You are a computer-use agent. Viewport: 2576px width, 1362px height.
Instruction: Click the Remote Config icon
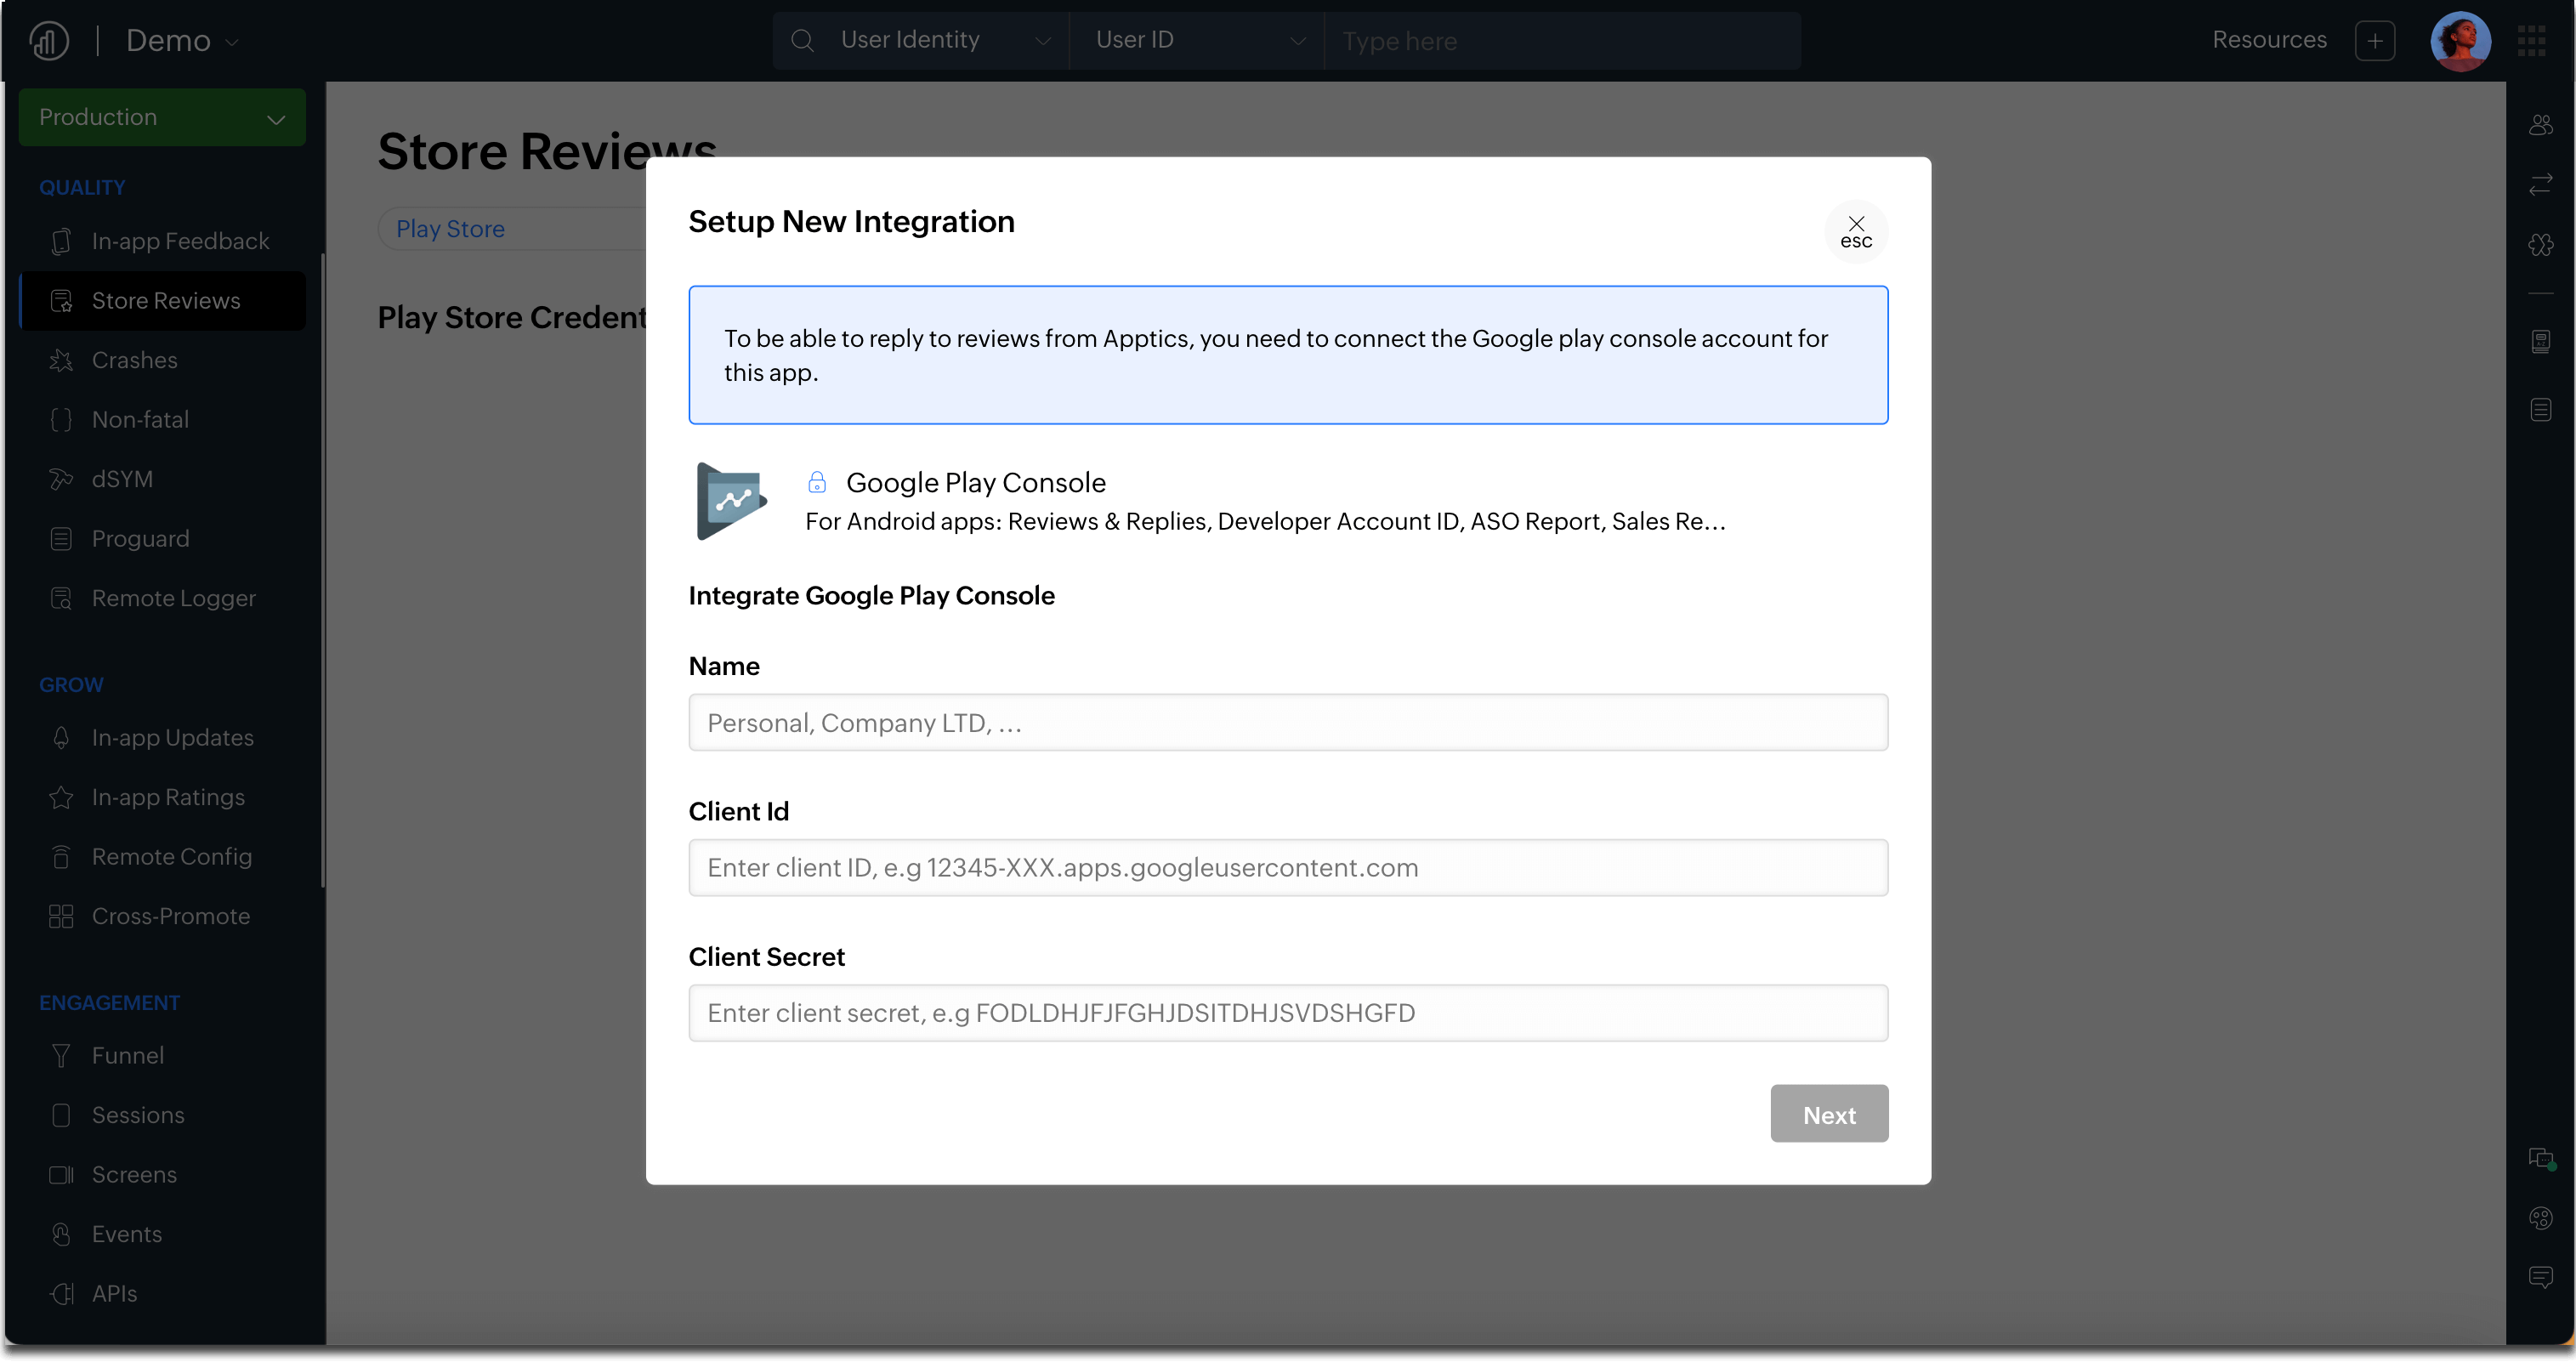61,857
